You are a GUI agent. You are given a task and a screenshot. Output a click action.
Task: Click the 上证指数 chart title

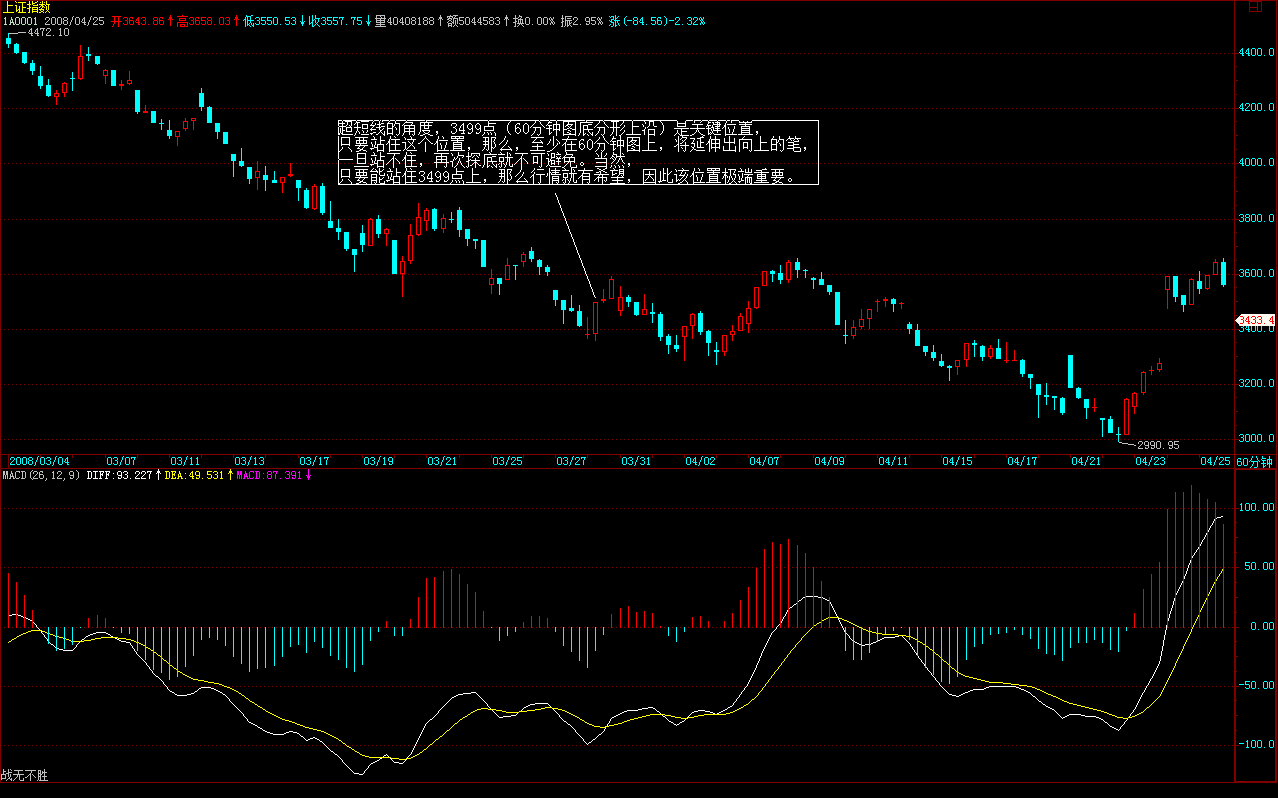pyautogui.click(x=26, y=7)
